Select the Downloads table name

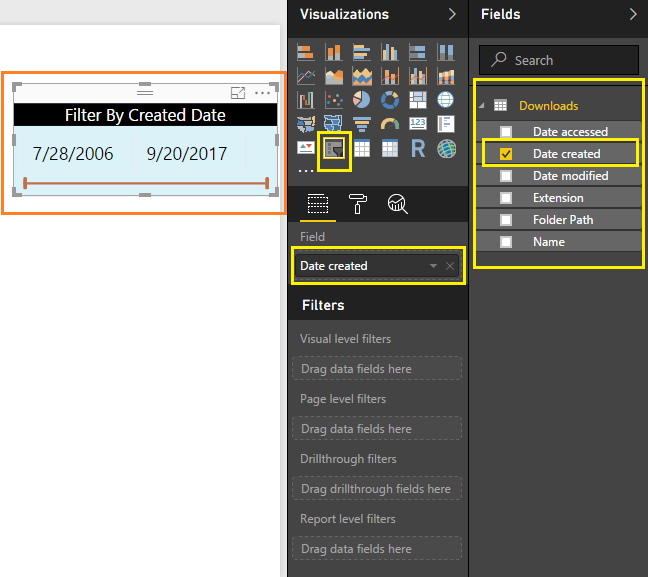548,106
